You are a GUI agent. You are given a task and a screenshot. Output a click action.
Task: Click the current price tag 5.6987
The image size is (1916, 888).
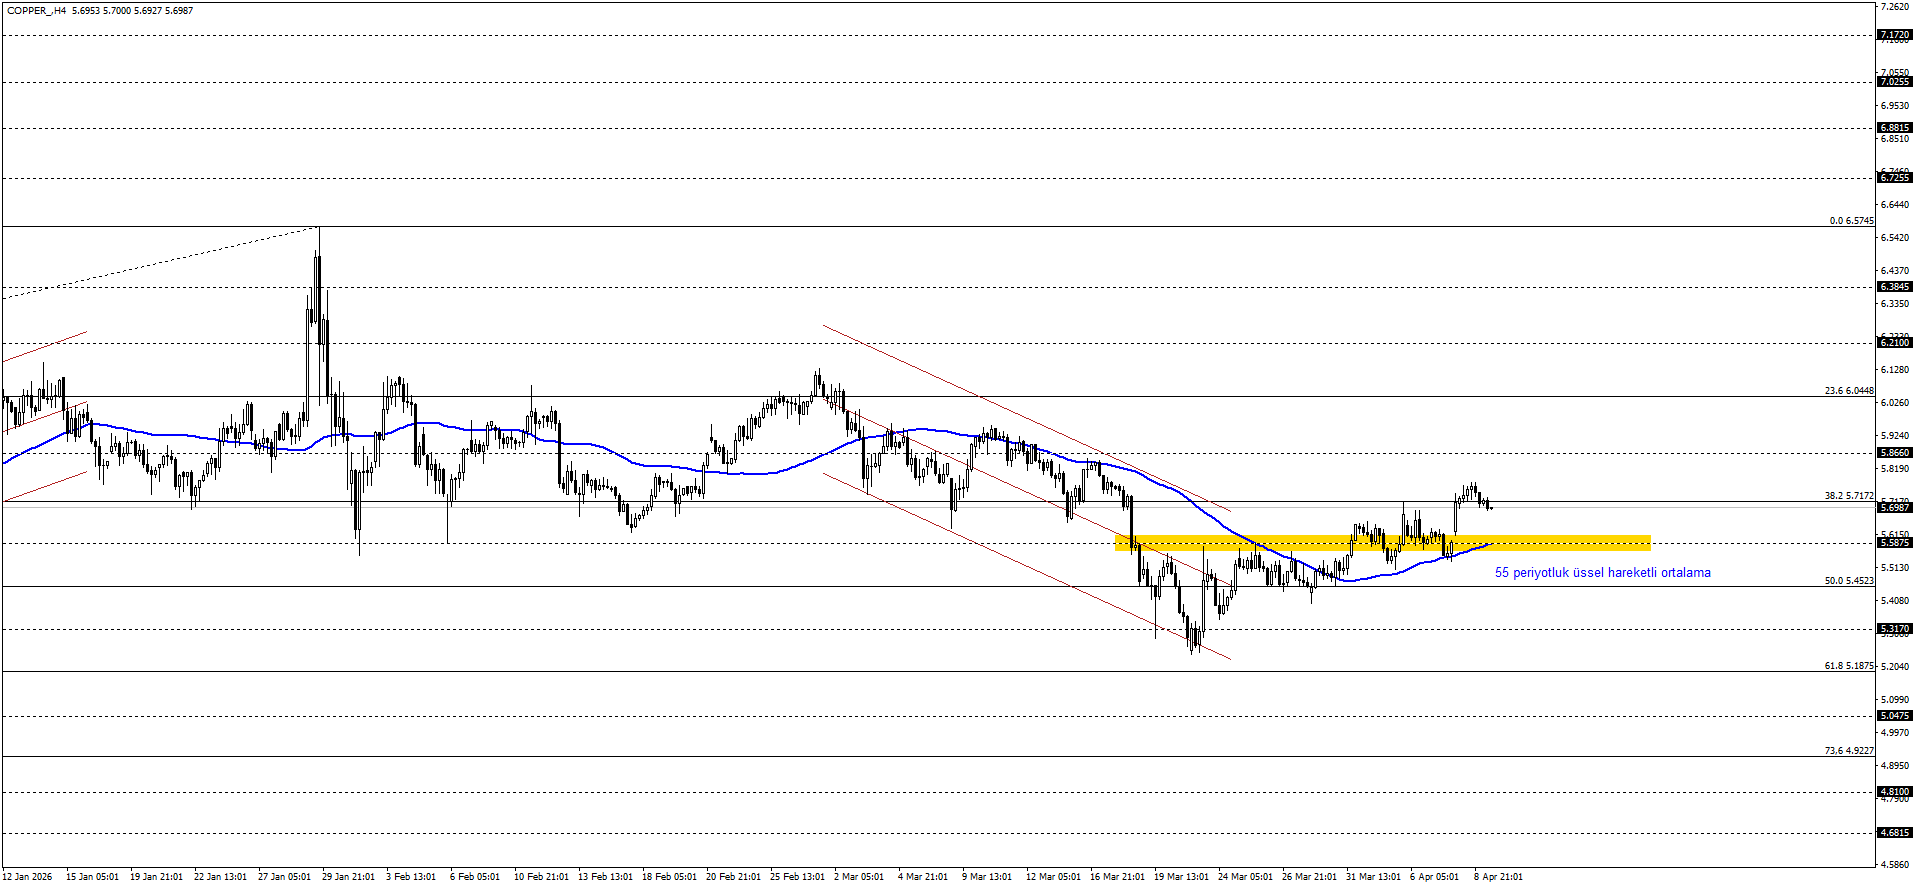(1894, 508)
